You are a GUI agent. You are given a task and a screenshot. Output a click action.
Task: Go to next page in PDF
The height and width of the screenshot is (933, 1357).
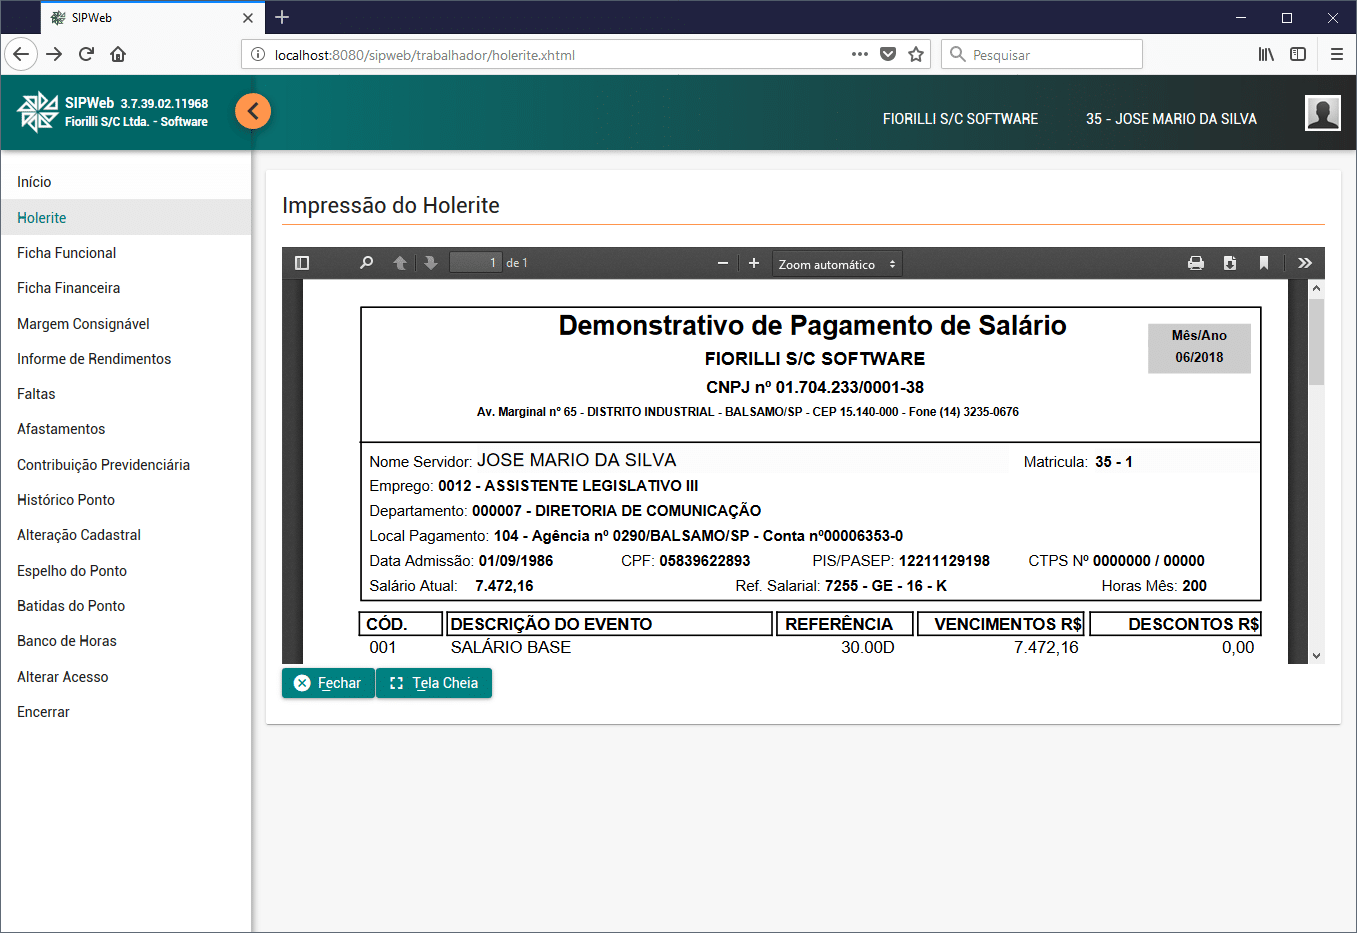[431, 263]
